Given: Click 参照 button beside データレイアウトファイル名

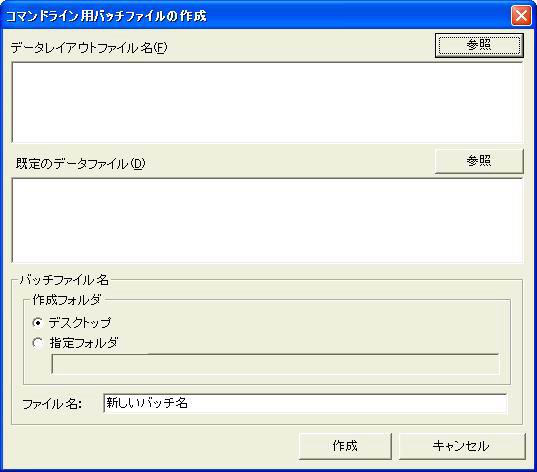Looking at the screenshot, I should pos(479,45).
